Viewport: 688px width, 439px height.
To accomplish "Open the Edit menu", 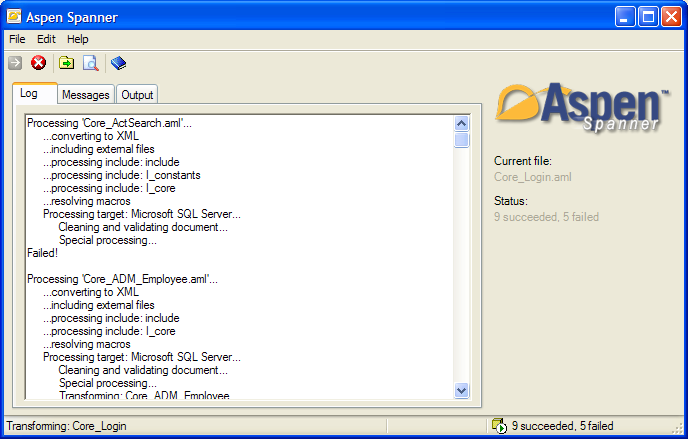I will coord(46,39).
